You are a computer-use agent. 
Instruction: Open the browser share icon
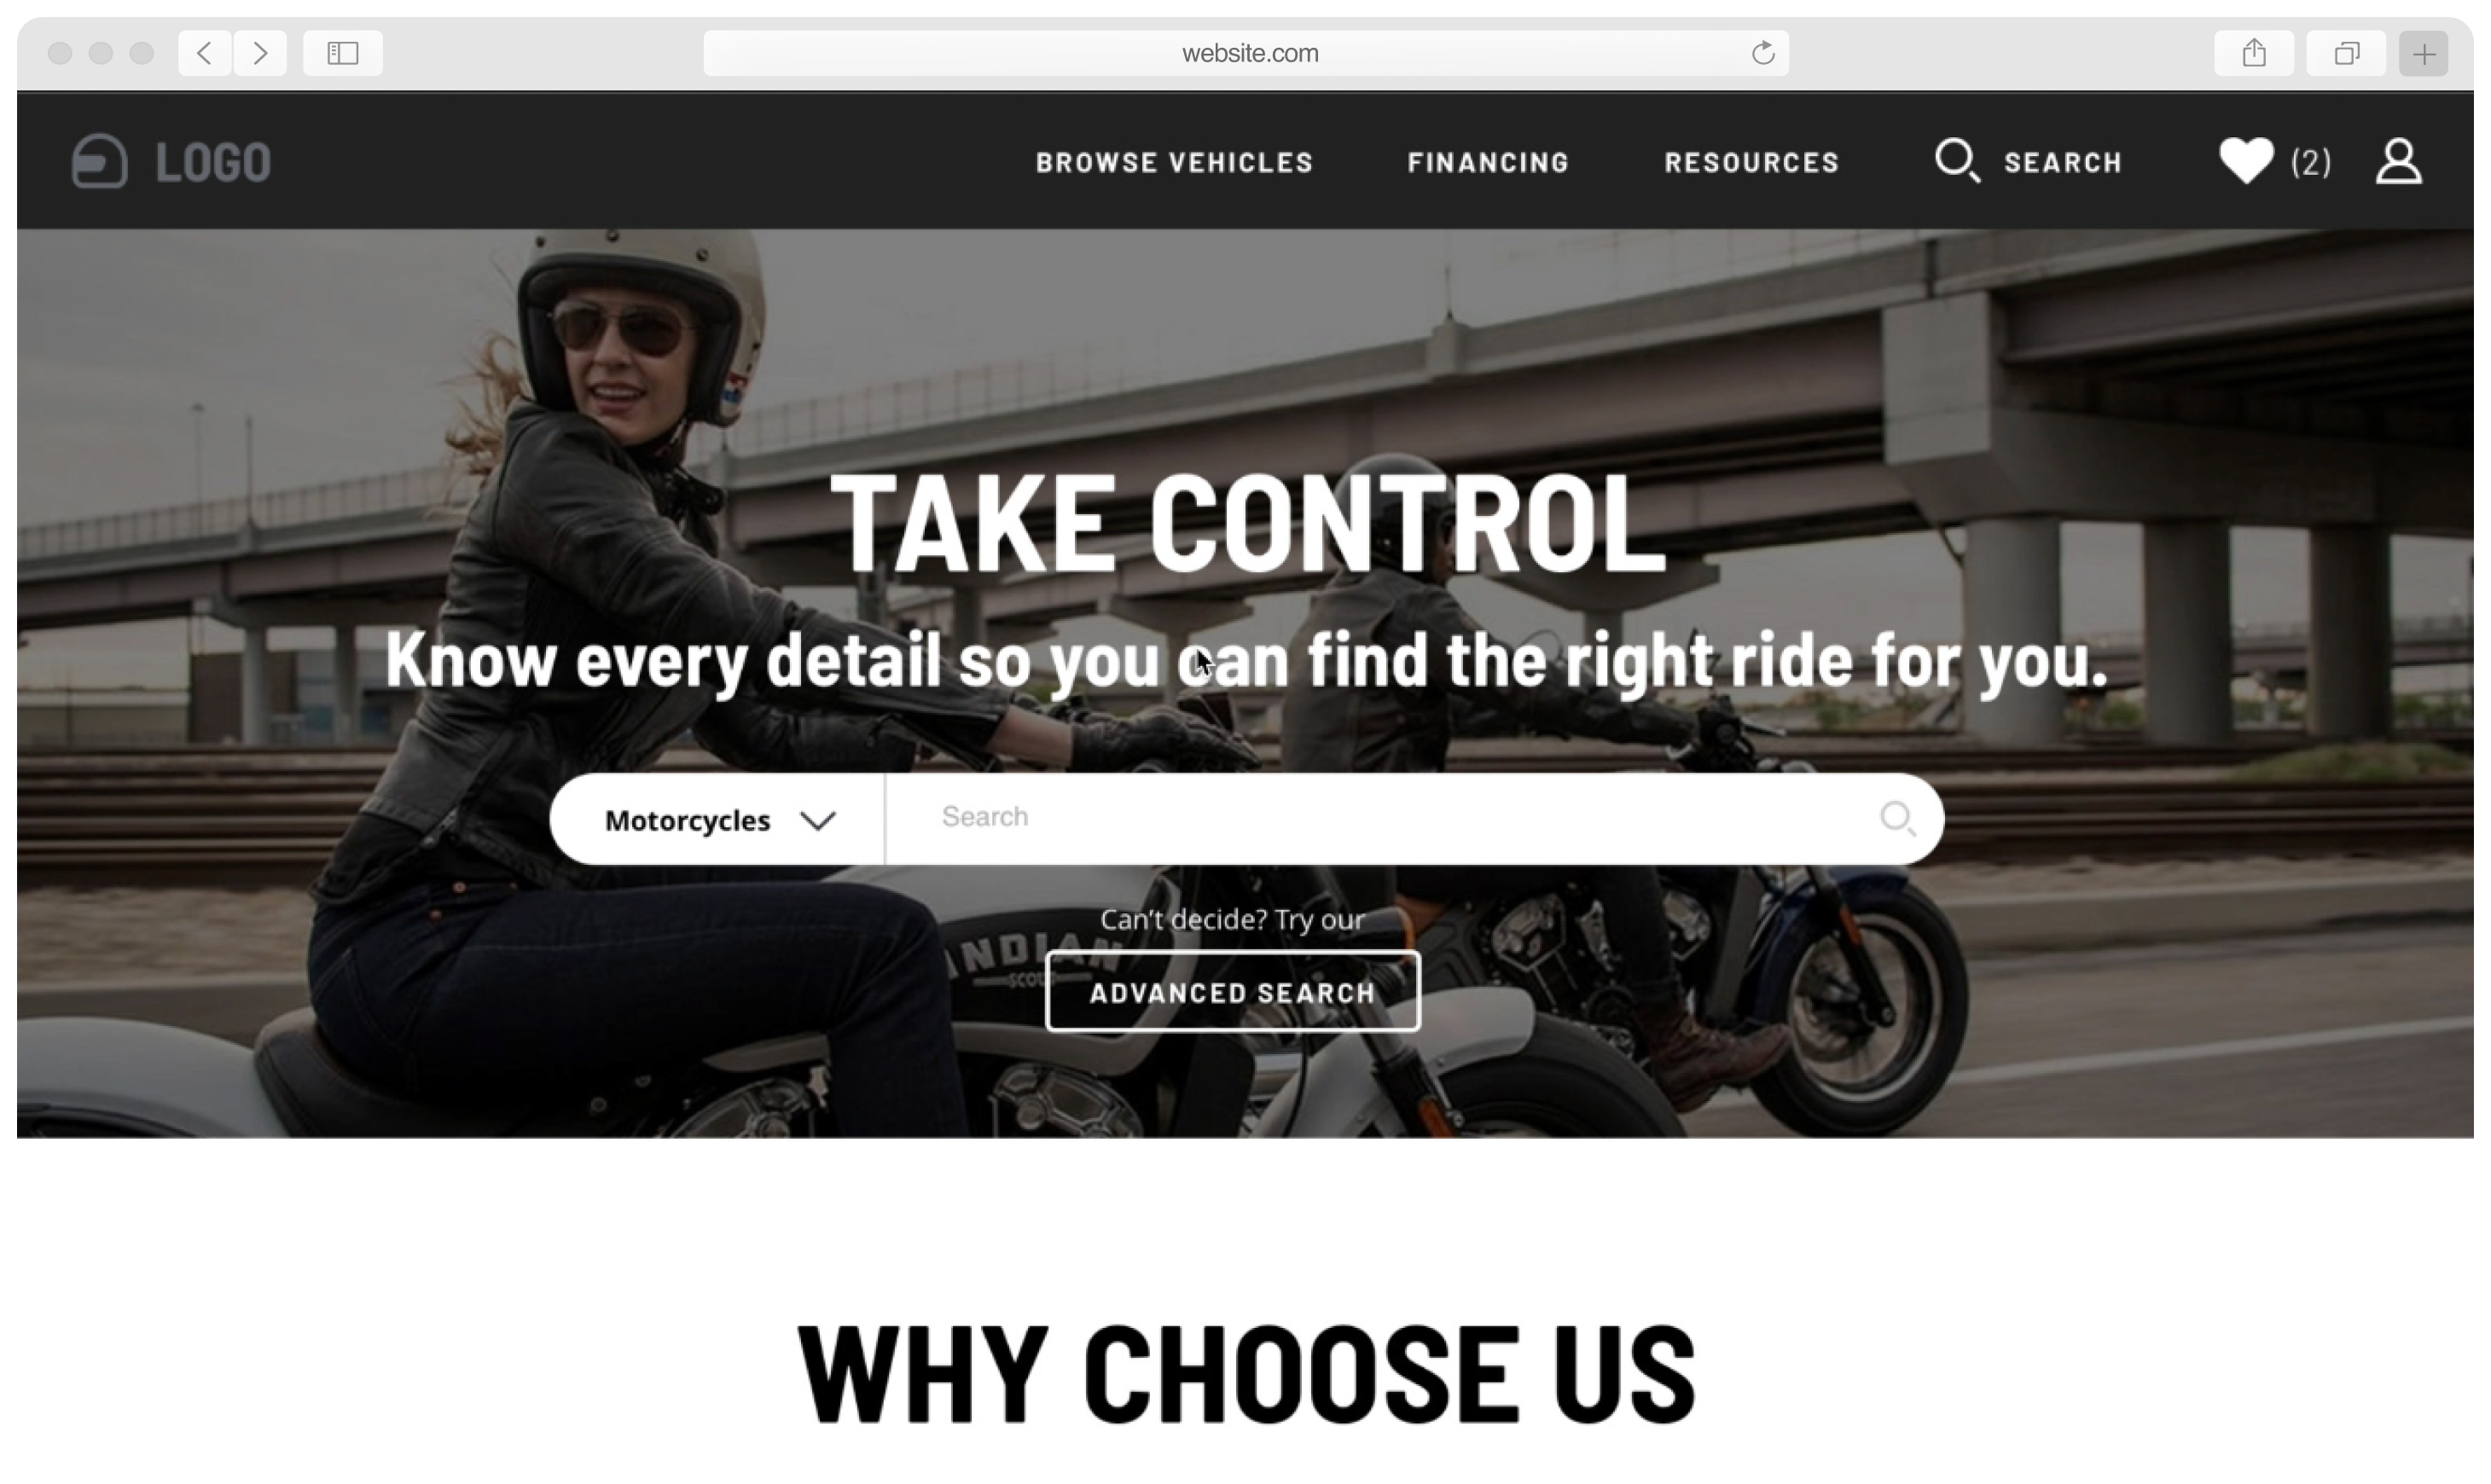point(2253,53)
